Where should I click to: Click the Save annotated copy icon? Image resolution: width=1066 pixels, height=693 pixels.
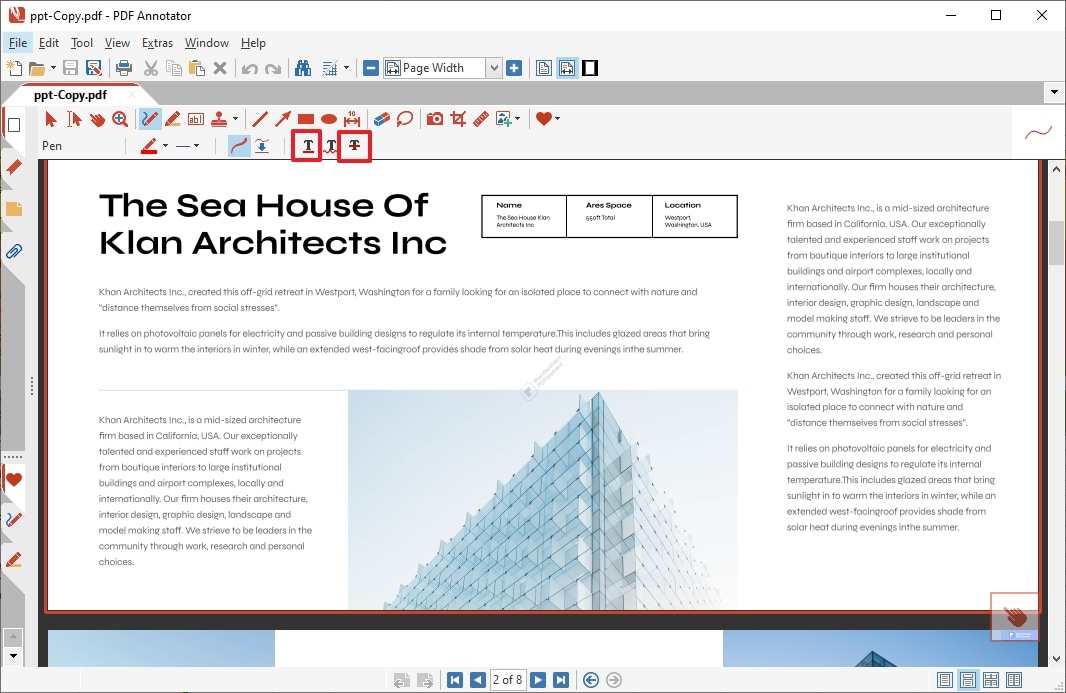[x=94, y=68]
